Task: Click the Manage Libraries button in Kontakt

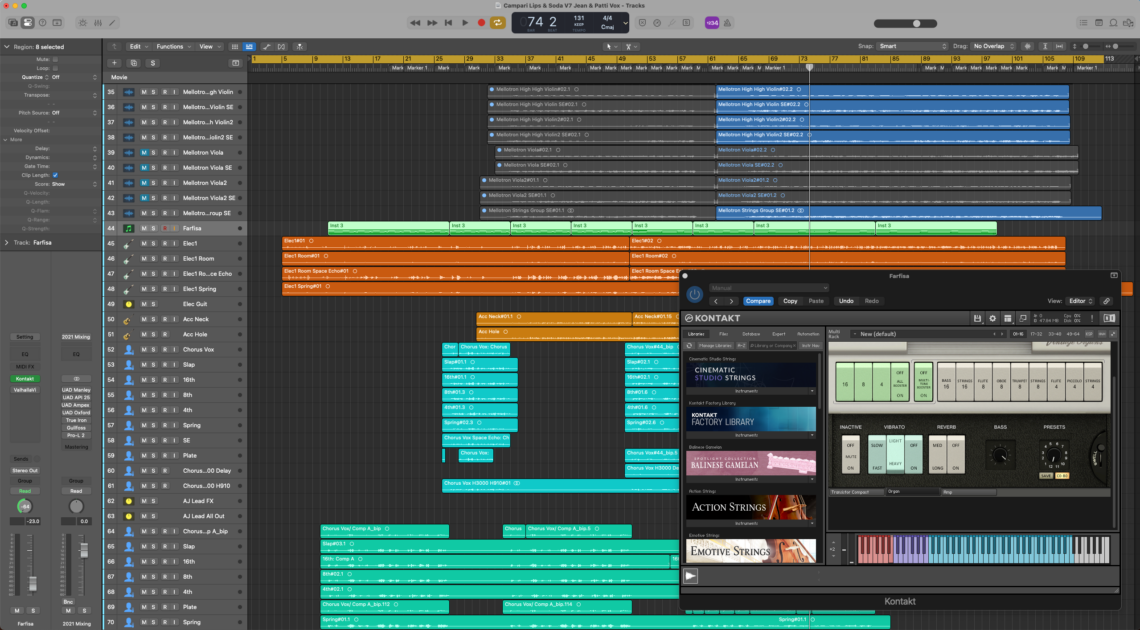Action: pos(718,345)
